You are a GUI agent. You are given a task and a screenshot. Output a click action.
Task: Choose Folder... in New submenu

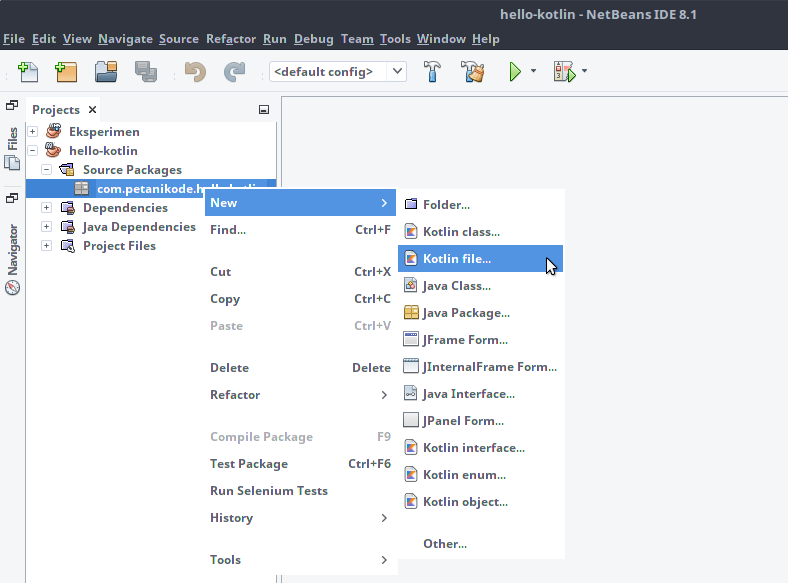point(480,205)
